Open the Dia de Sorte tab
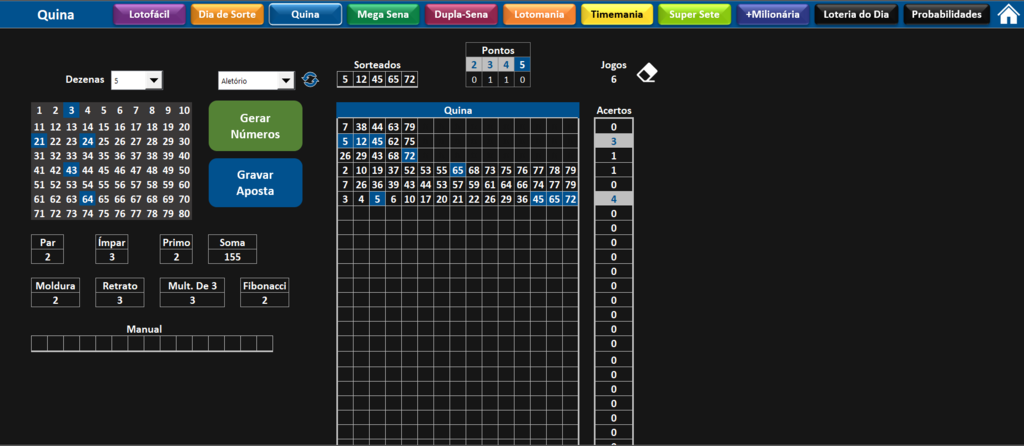Screen dimensions: 1024x446 tap(227, 14)
